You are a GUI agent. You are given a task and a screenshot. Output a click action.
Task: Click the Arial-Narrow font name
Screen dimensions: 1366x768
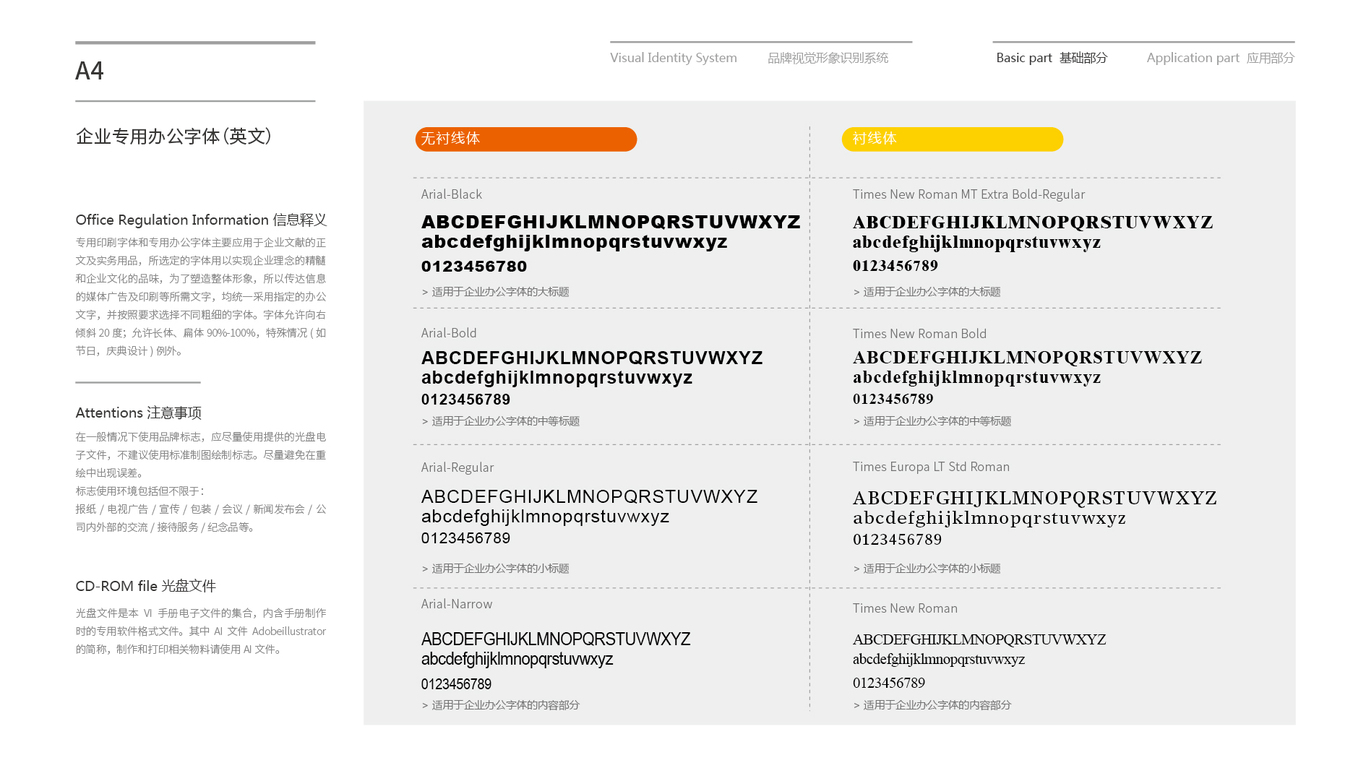457,604
